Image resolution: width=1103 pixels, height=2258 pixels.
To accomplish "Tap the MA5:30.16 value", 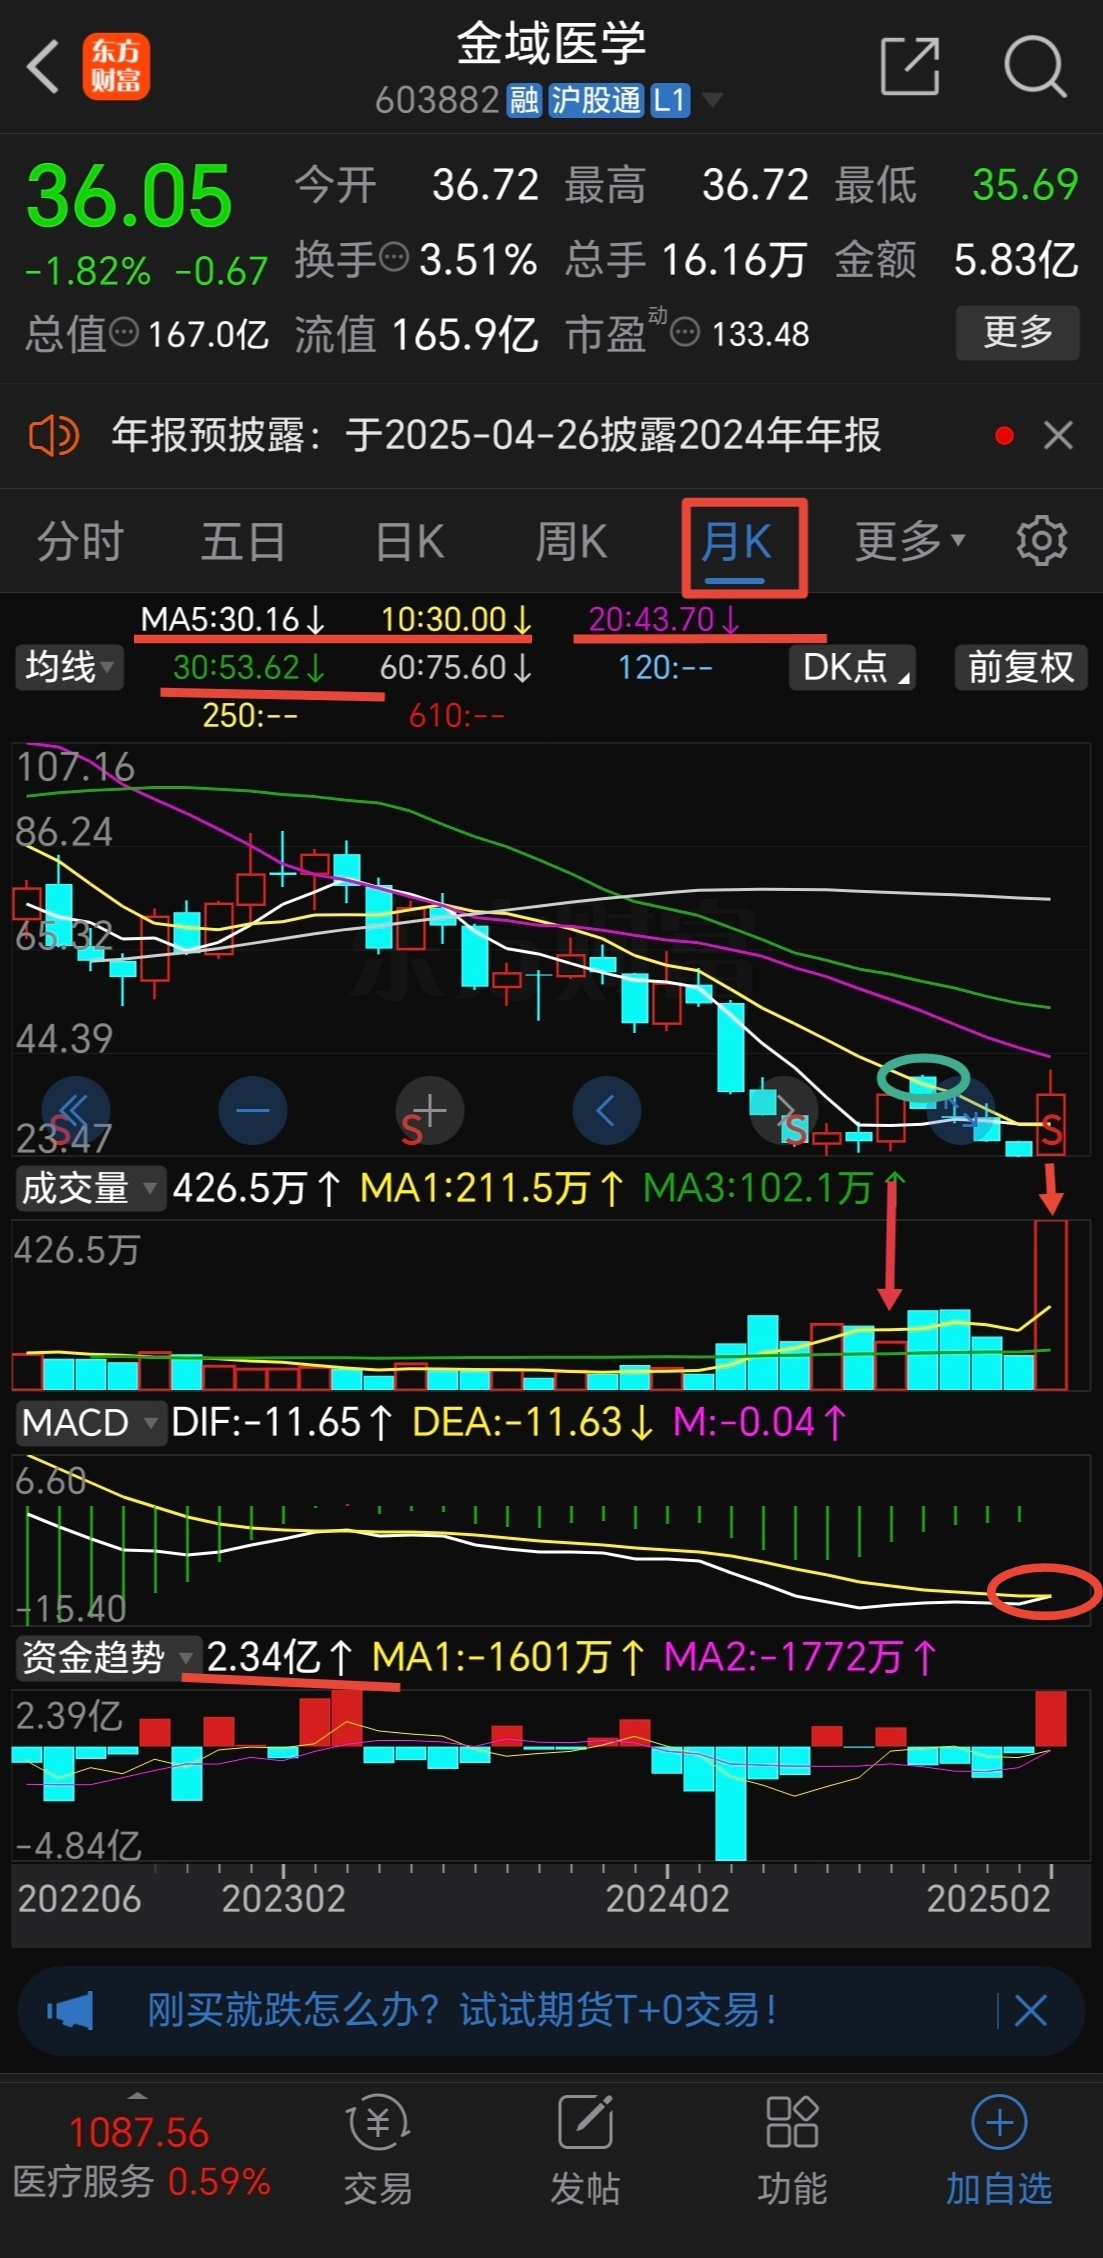I will point(232,620).
